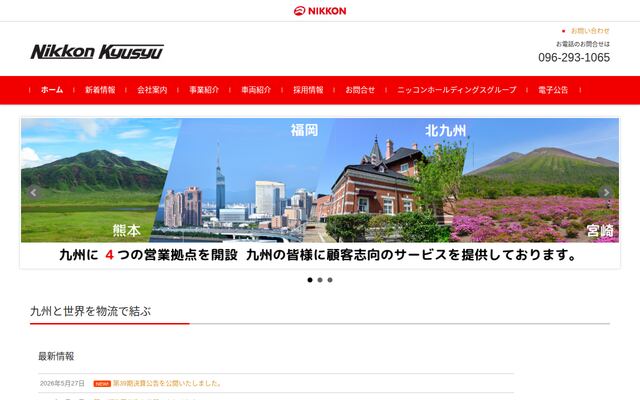The image size is (640, 400).
Task: Open the 第39期決算公告 news link
Action: click(167, 383)
